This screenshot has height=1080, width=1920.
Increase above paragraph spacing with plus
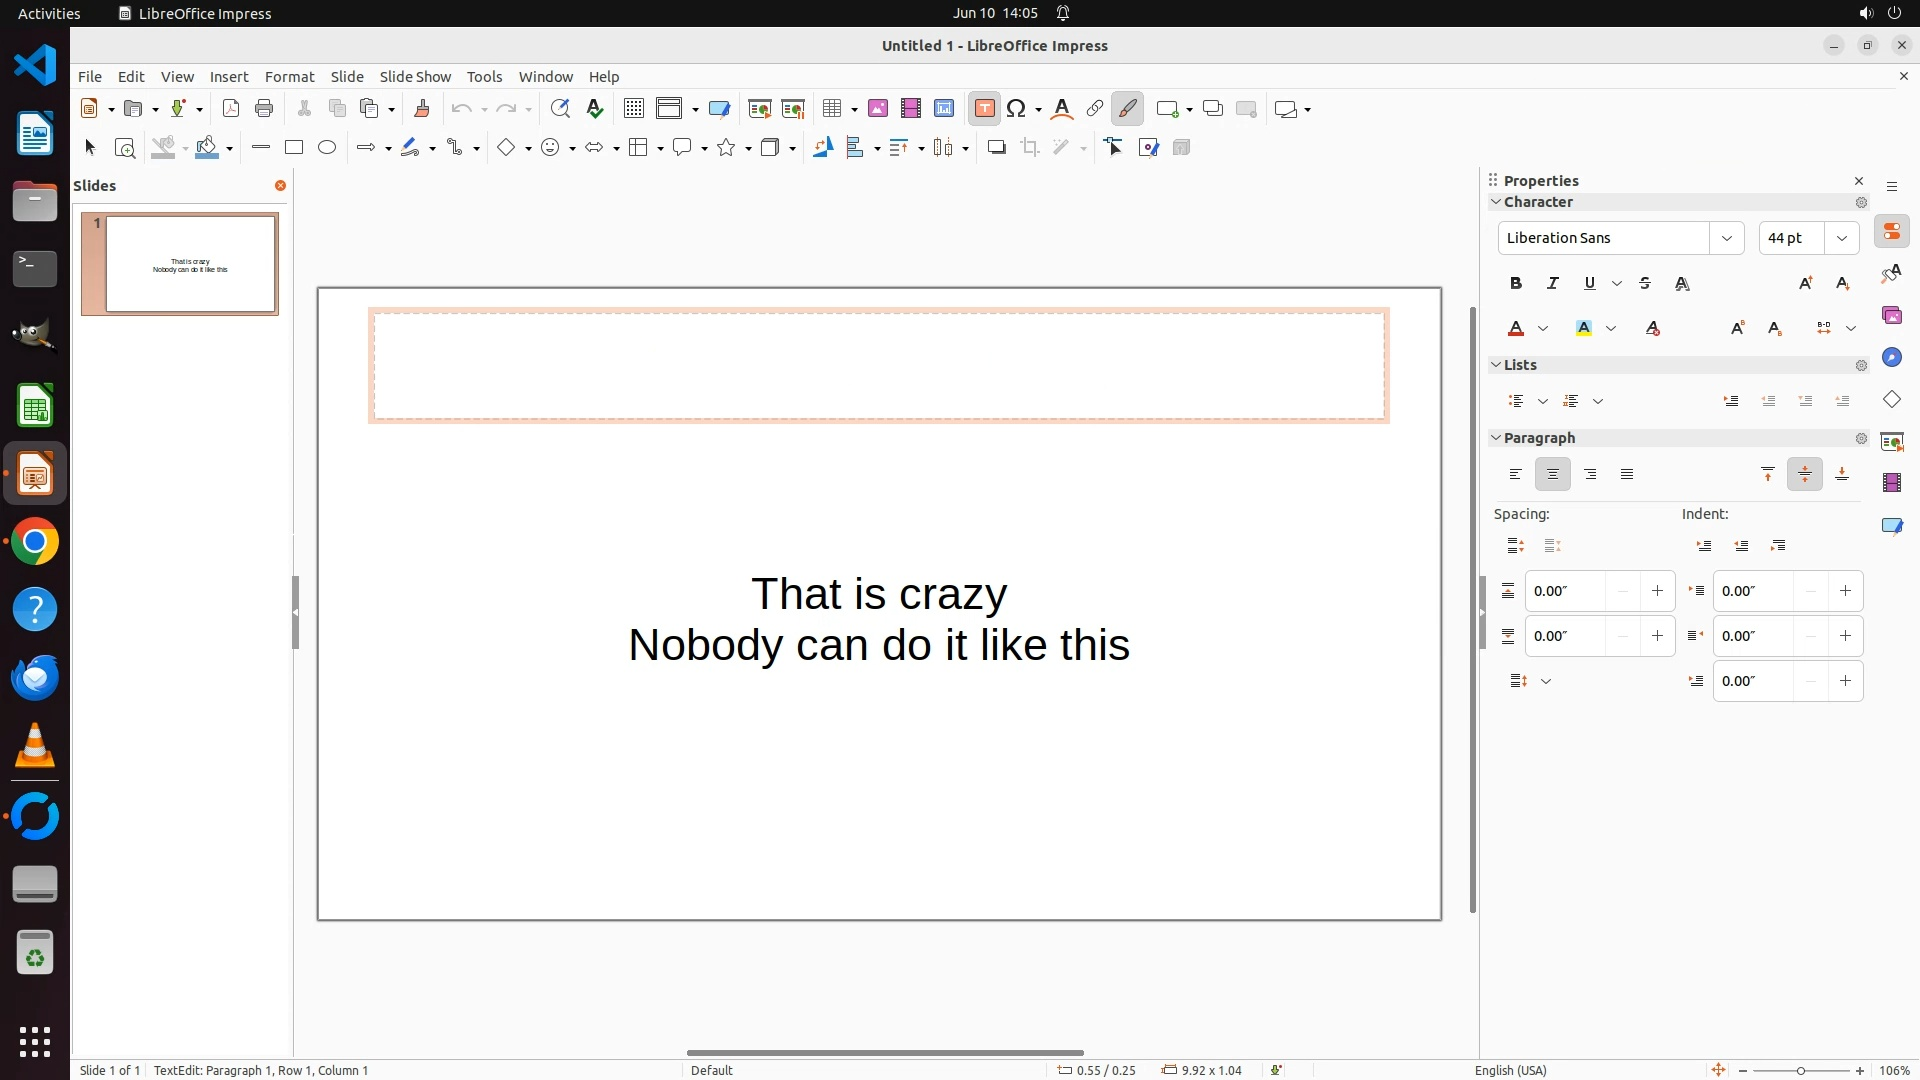point(1657,591)
